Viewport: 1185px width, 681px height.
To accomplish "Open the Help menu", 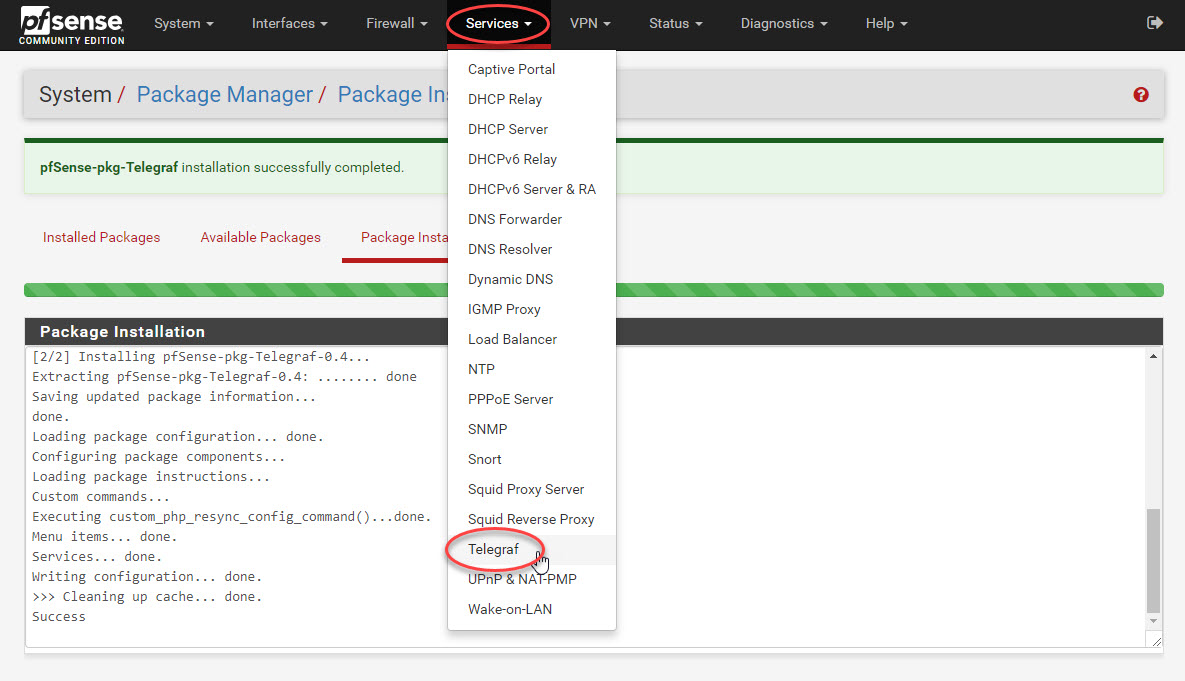I will (886, 23).
